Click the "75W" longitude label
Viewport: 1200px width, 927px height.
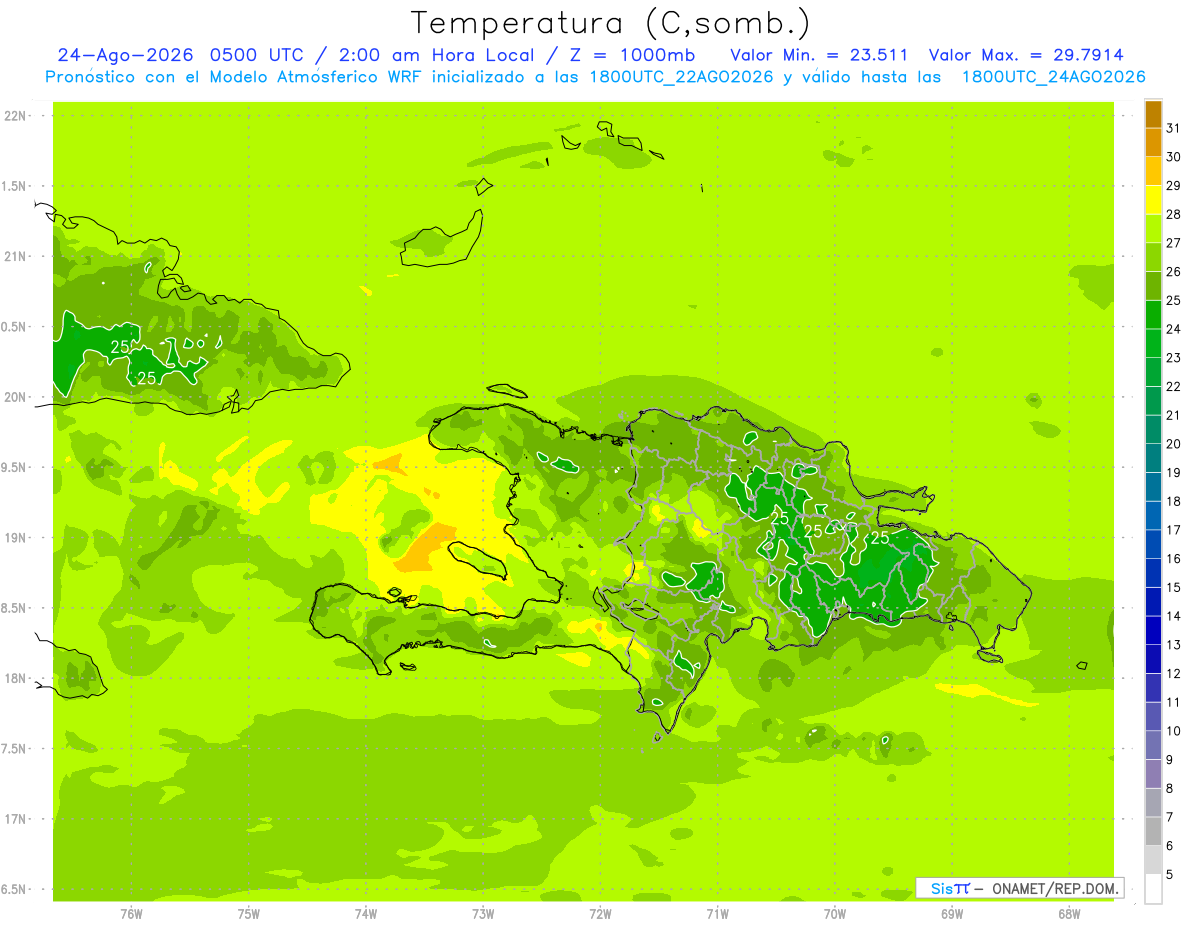click(x=249, y=914)
